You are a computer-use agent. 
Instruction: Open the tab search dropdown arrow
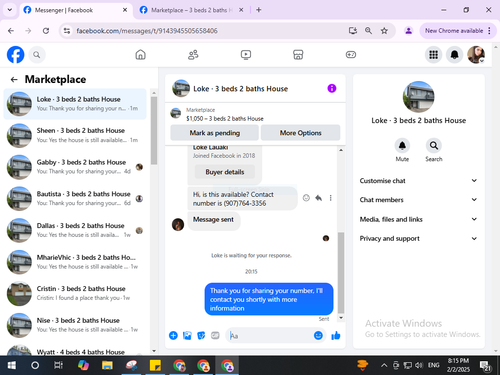(x=10, y=10)
